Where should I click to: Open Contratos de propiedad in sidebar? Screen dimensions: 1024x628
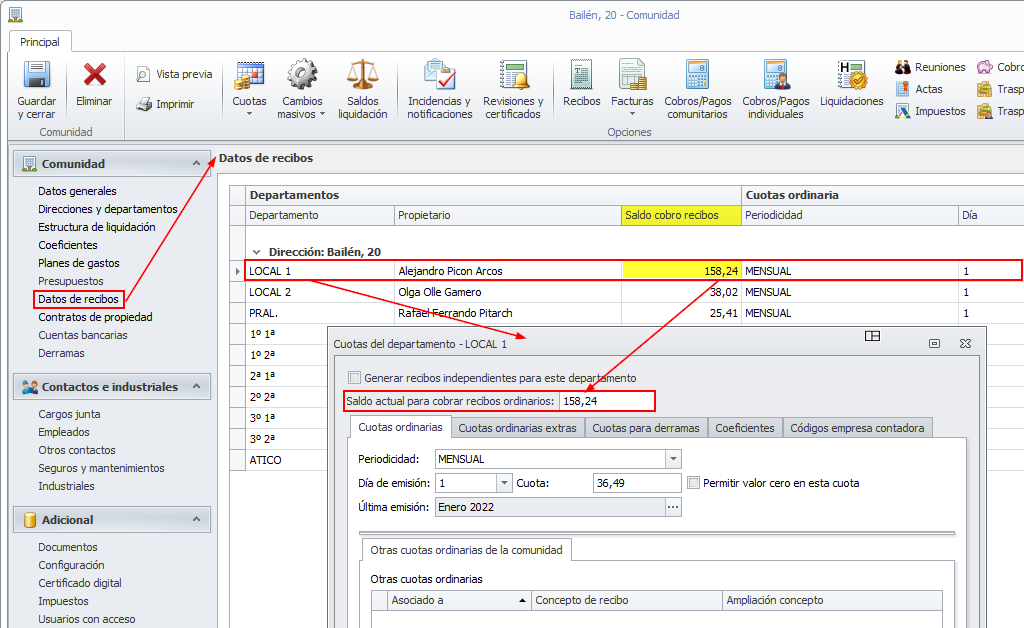95,317
